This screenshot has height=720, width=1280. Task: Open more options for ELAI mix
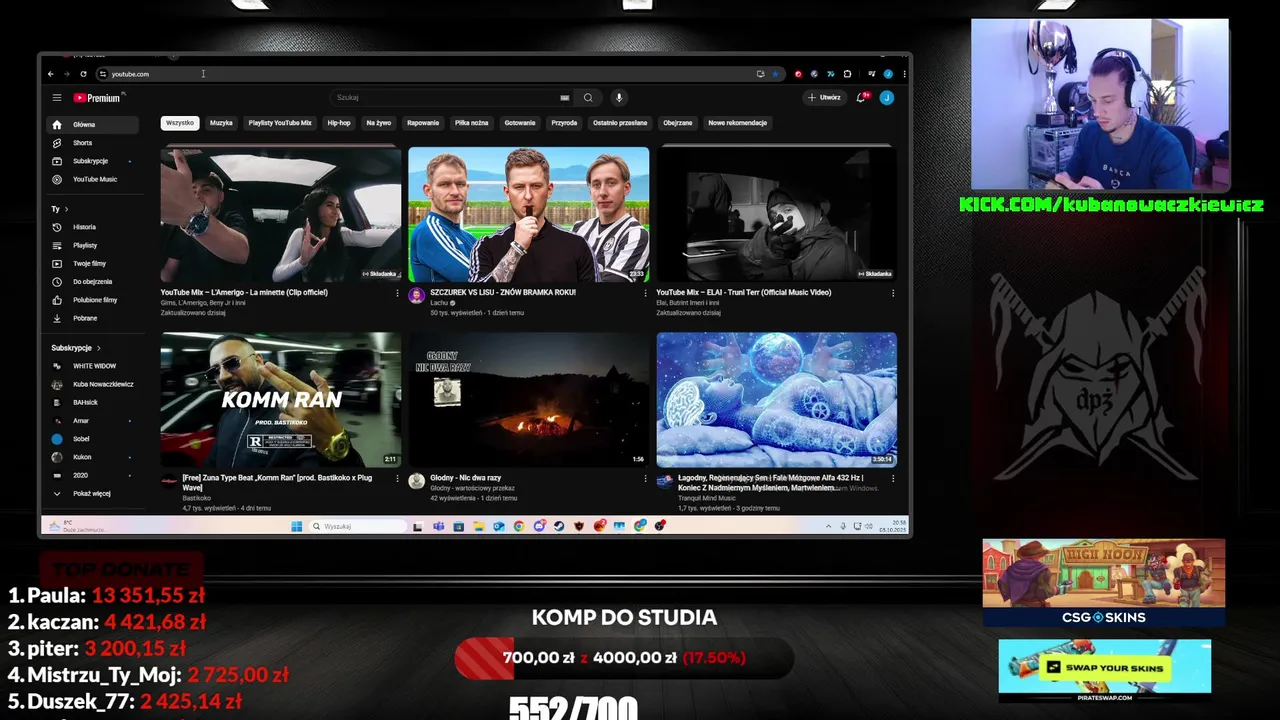pyautogui.click(x=893, y=293)
